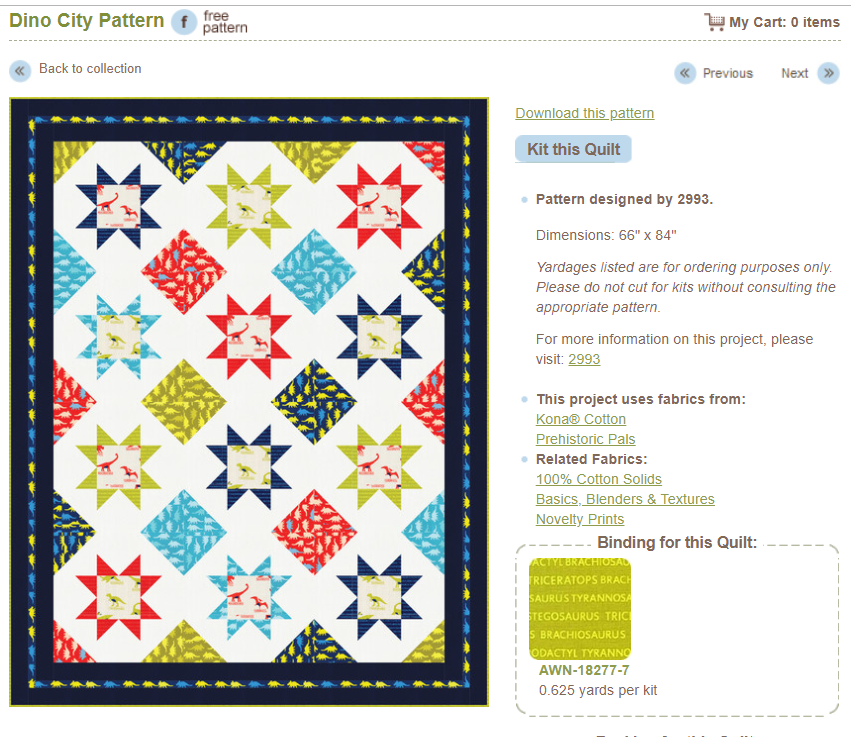
Task: Click the Dino City quilt image
Action: point(249,402)
